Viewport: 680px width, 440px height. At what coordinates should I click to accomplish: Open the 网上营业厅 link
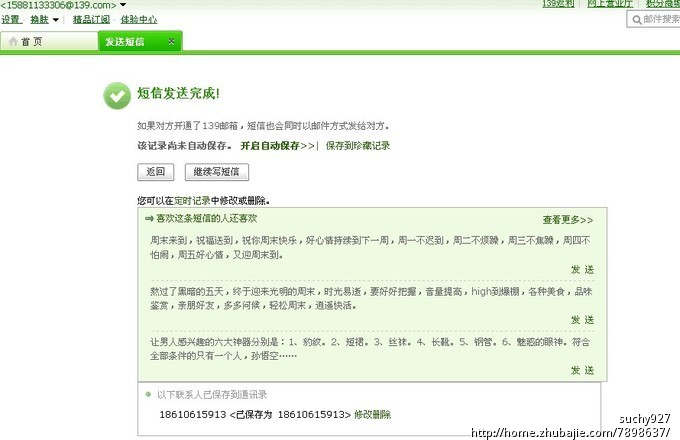pyautogui.click(x=610, y=4)
